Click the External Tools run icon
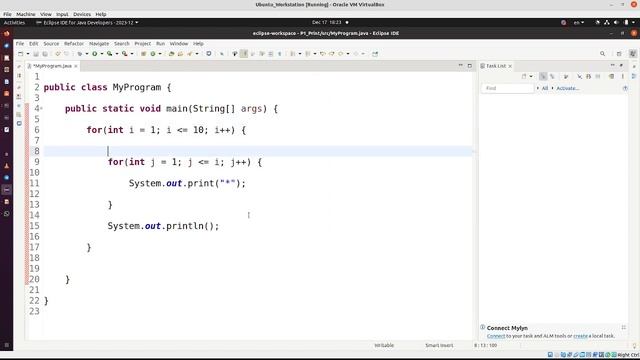The height and width of the screenshot is (360, 640). 124,54
